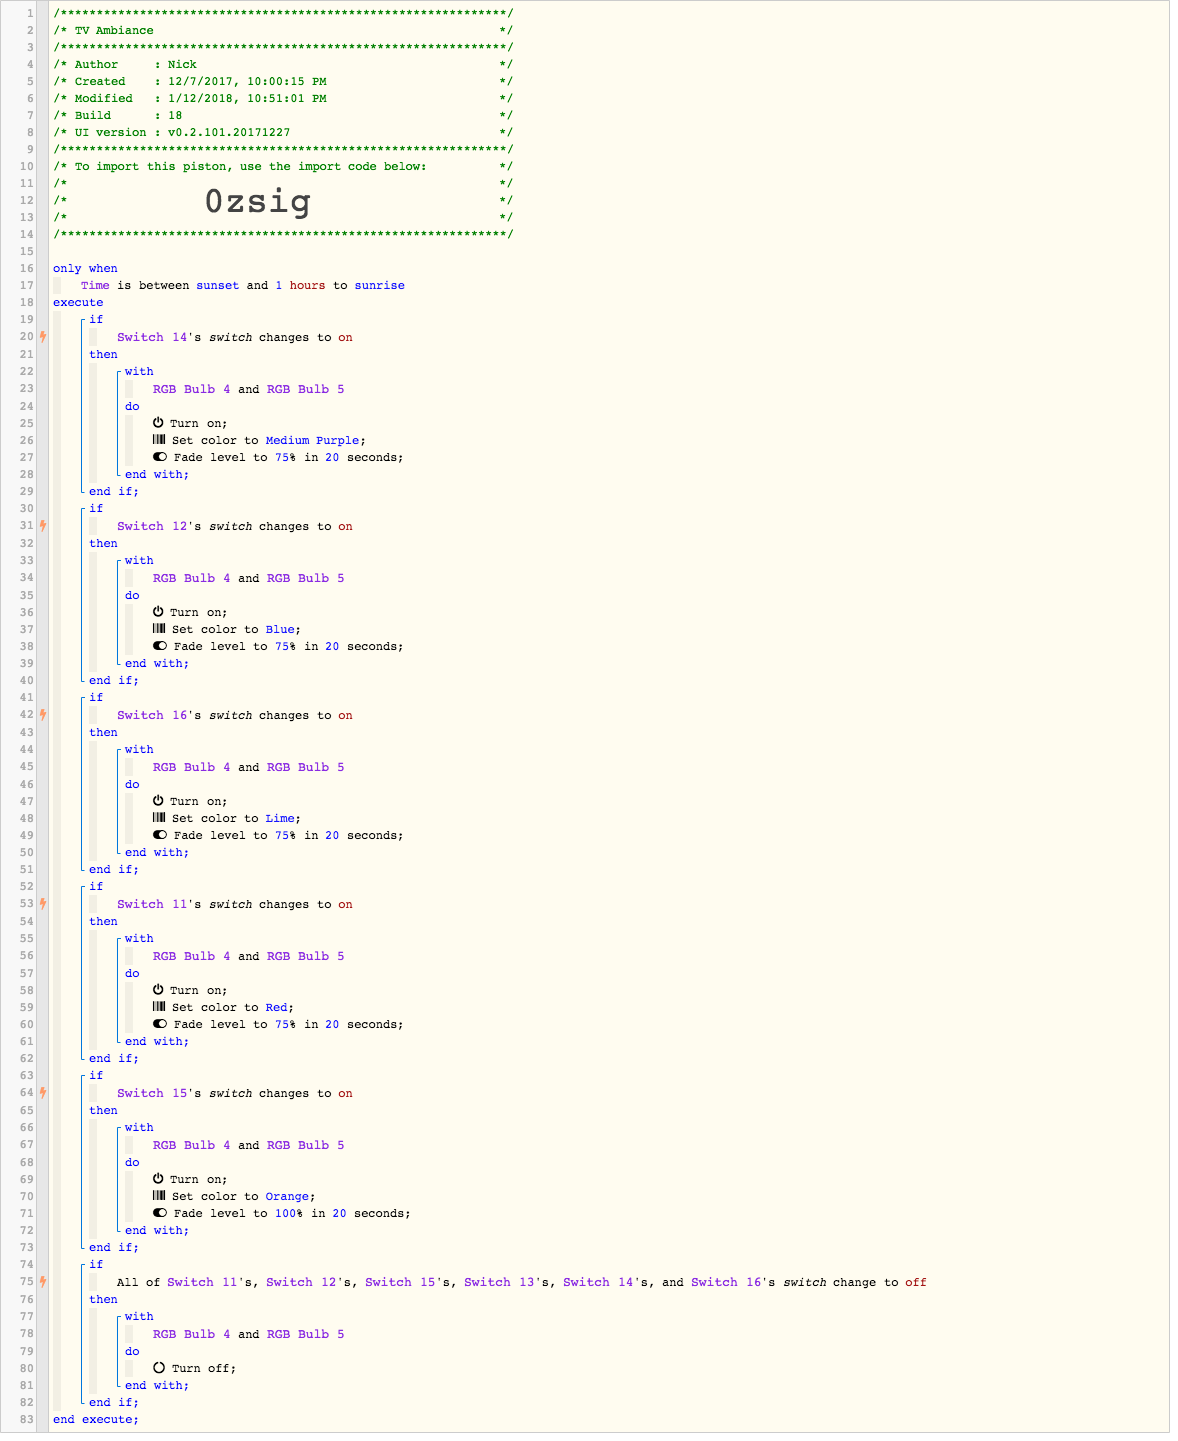Click the fade level icon on line 38
Image resolution: width=1178 pixels, height=1441 pixels.
coord(160,646)
